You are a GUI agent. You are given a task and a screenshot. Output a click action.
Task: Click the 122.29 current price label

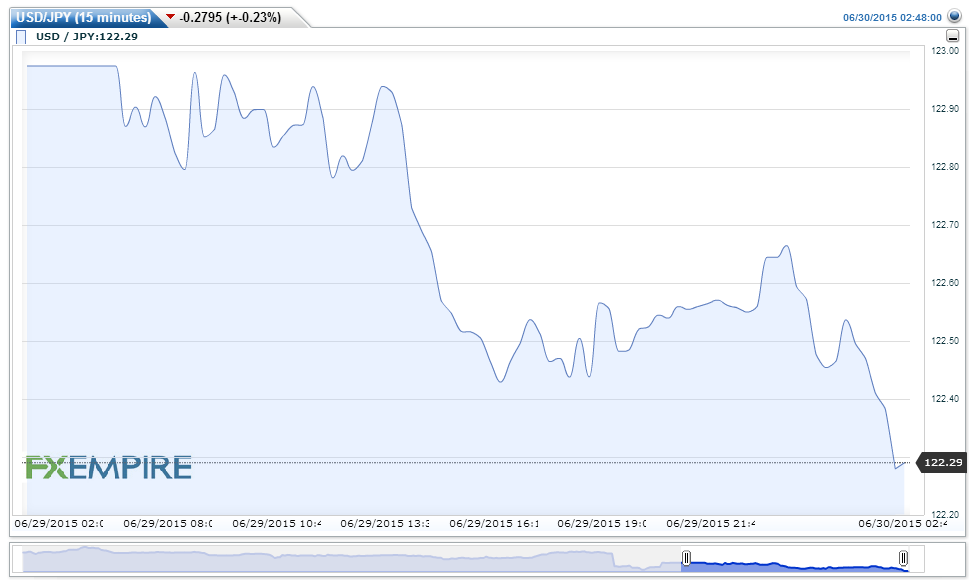[943, 462]
